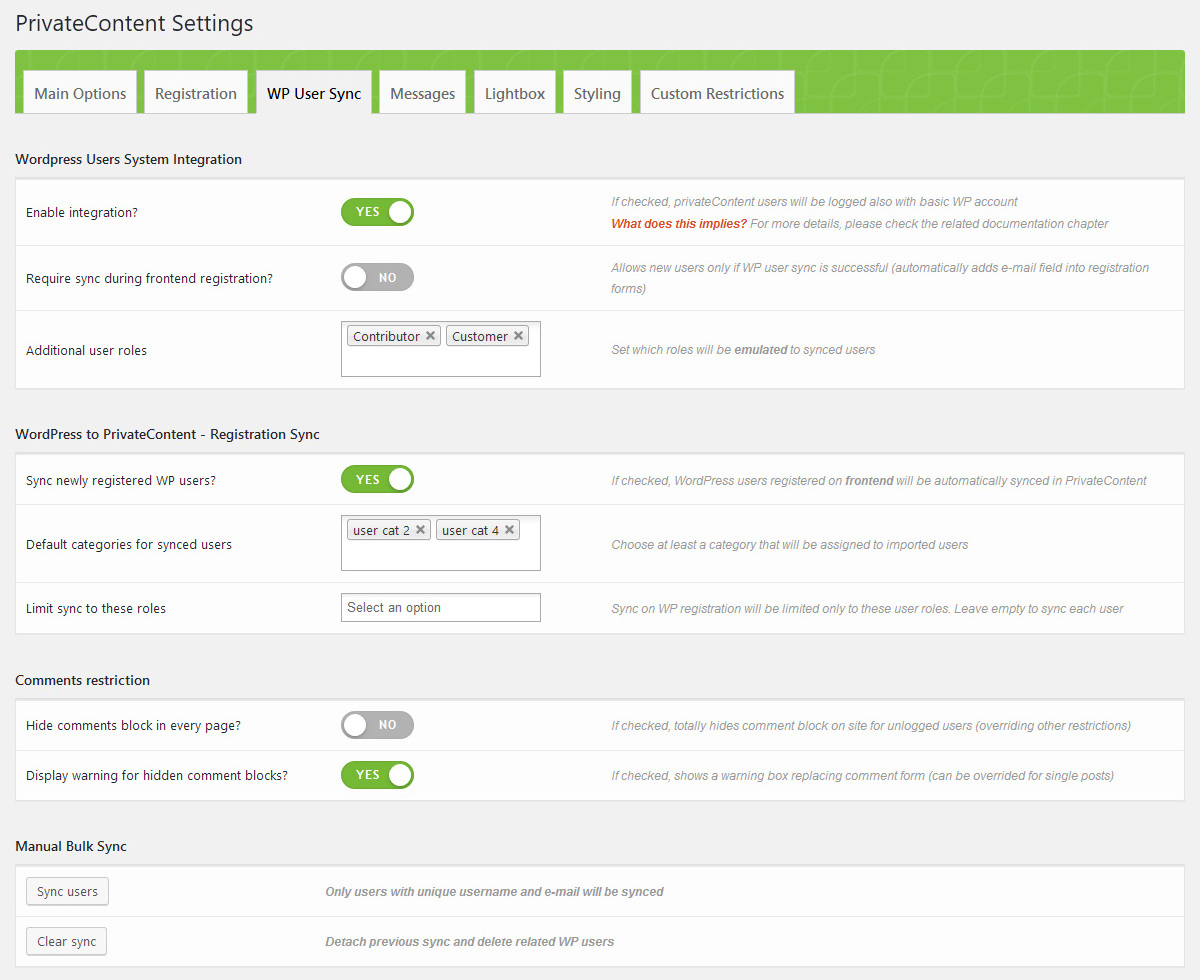Click the 'Comments restriction' section heading
The height and width of the screenshot is (980, 1200).
click(83, 680)
